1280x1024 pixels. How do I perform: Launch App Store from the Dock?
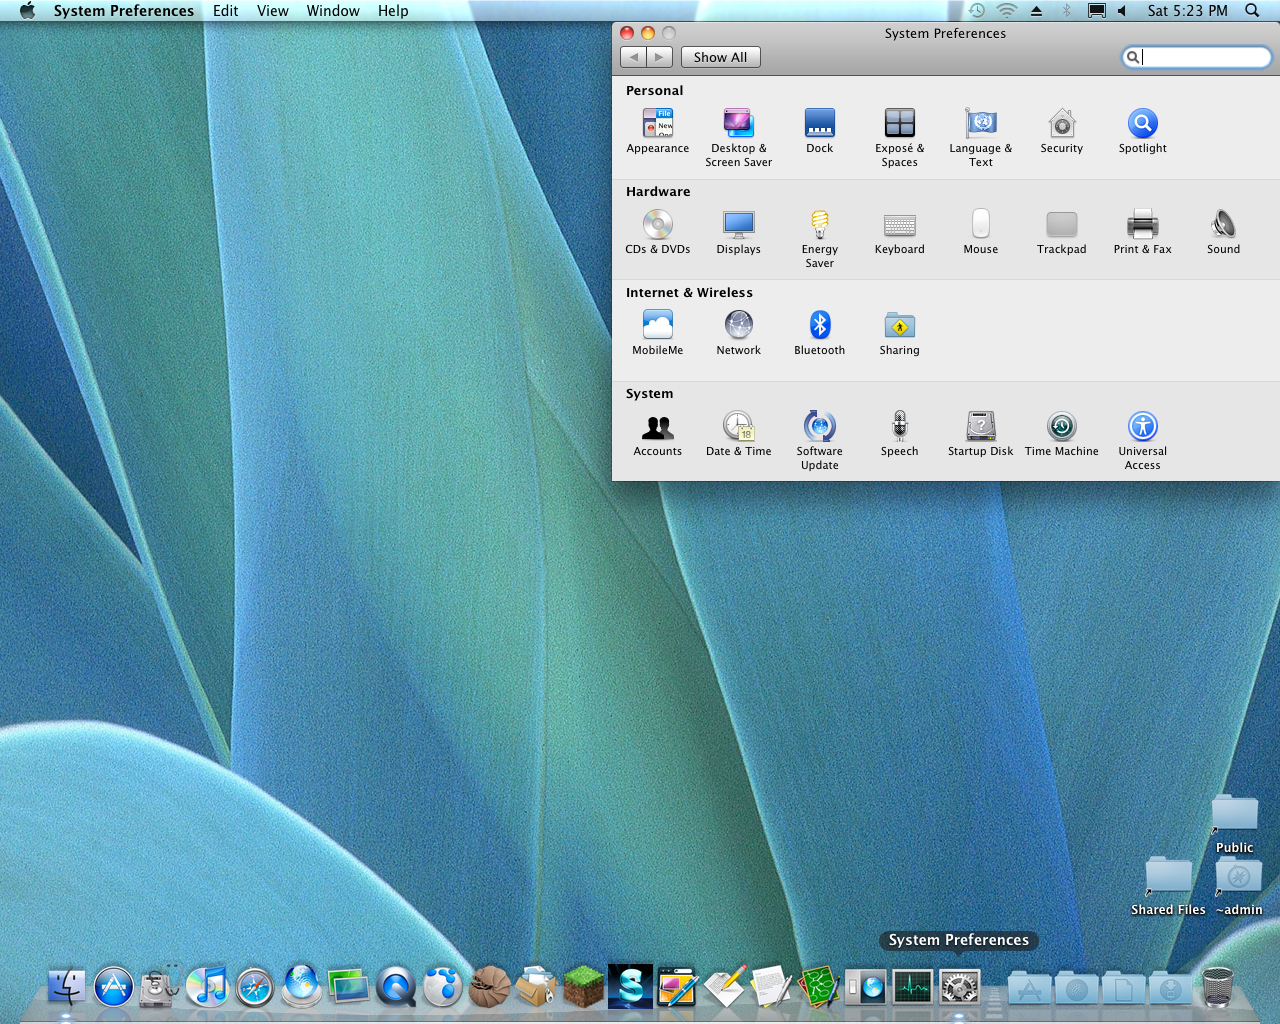coord(114,987)
